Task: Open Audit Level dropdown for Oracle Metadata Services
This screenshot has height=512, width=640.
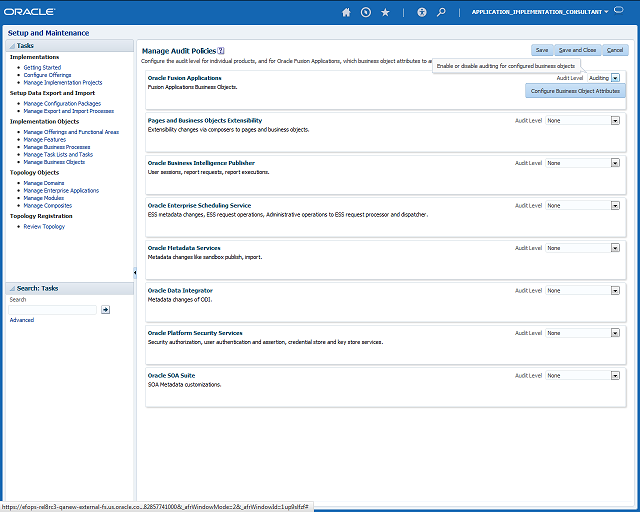Action: tap(616, 248)
